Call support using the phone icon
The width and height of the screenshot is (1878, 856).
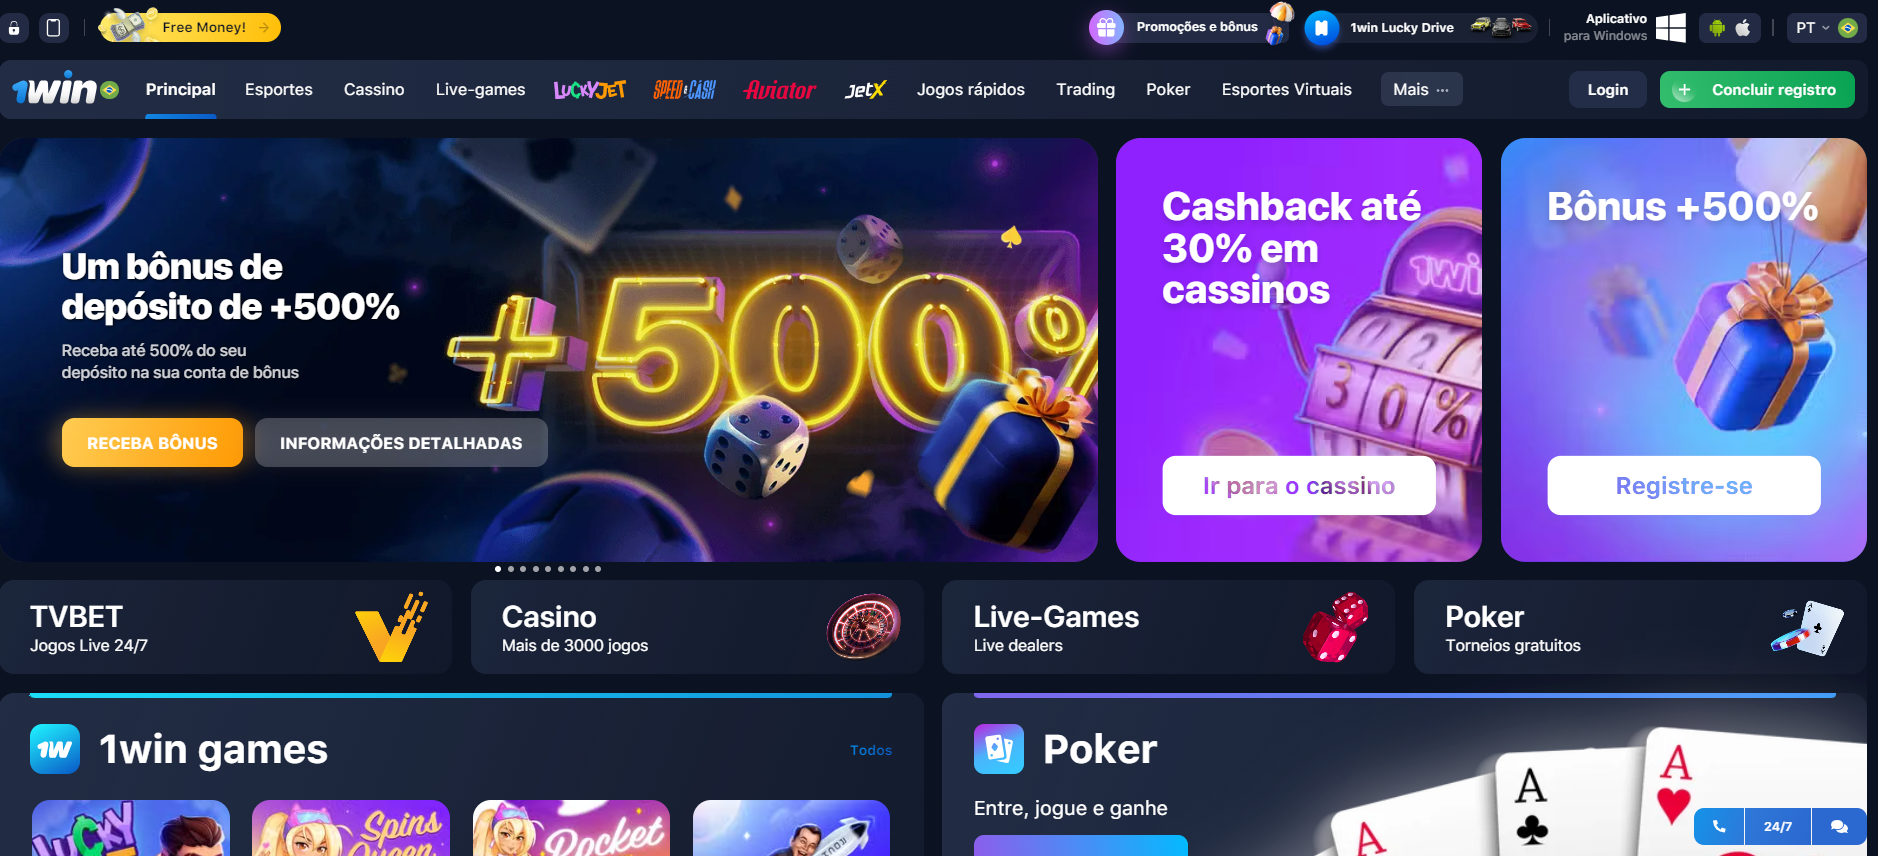(1719, 826)
